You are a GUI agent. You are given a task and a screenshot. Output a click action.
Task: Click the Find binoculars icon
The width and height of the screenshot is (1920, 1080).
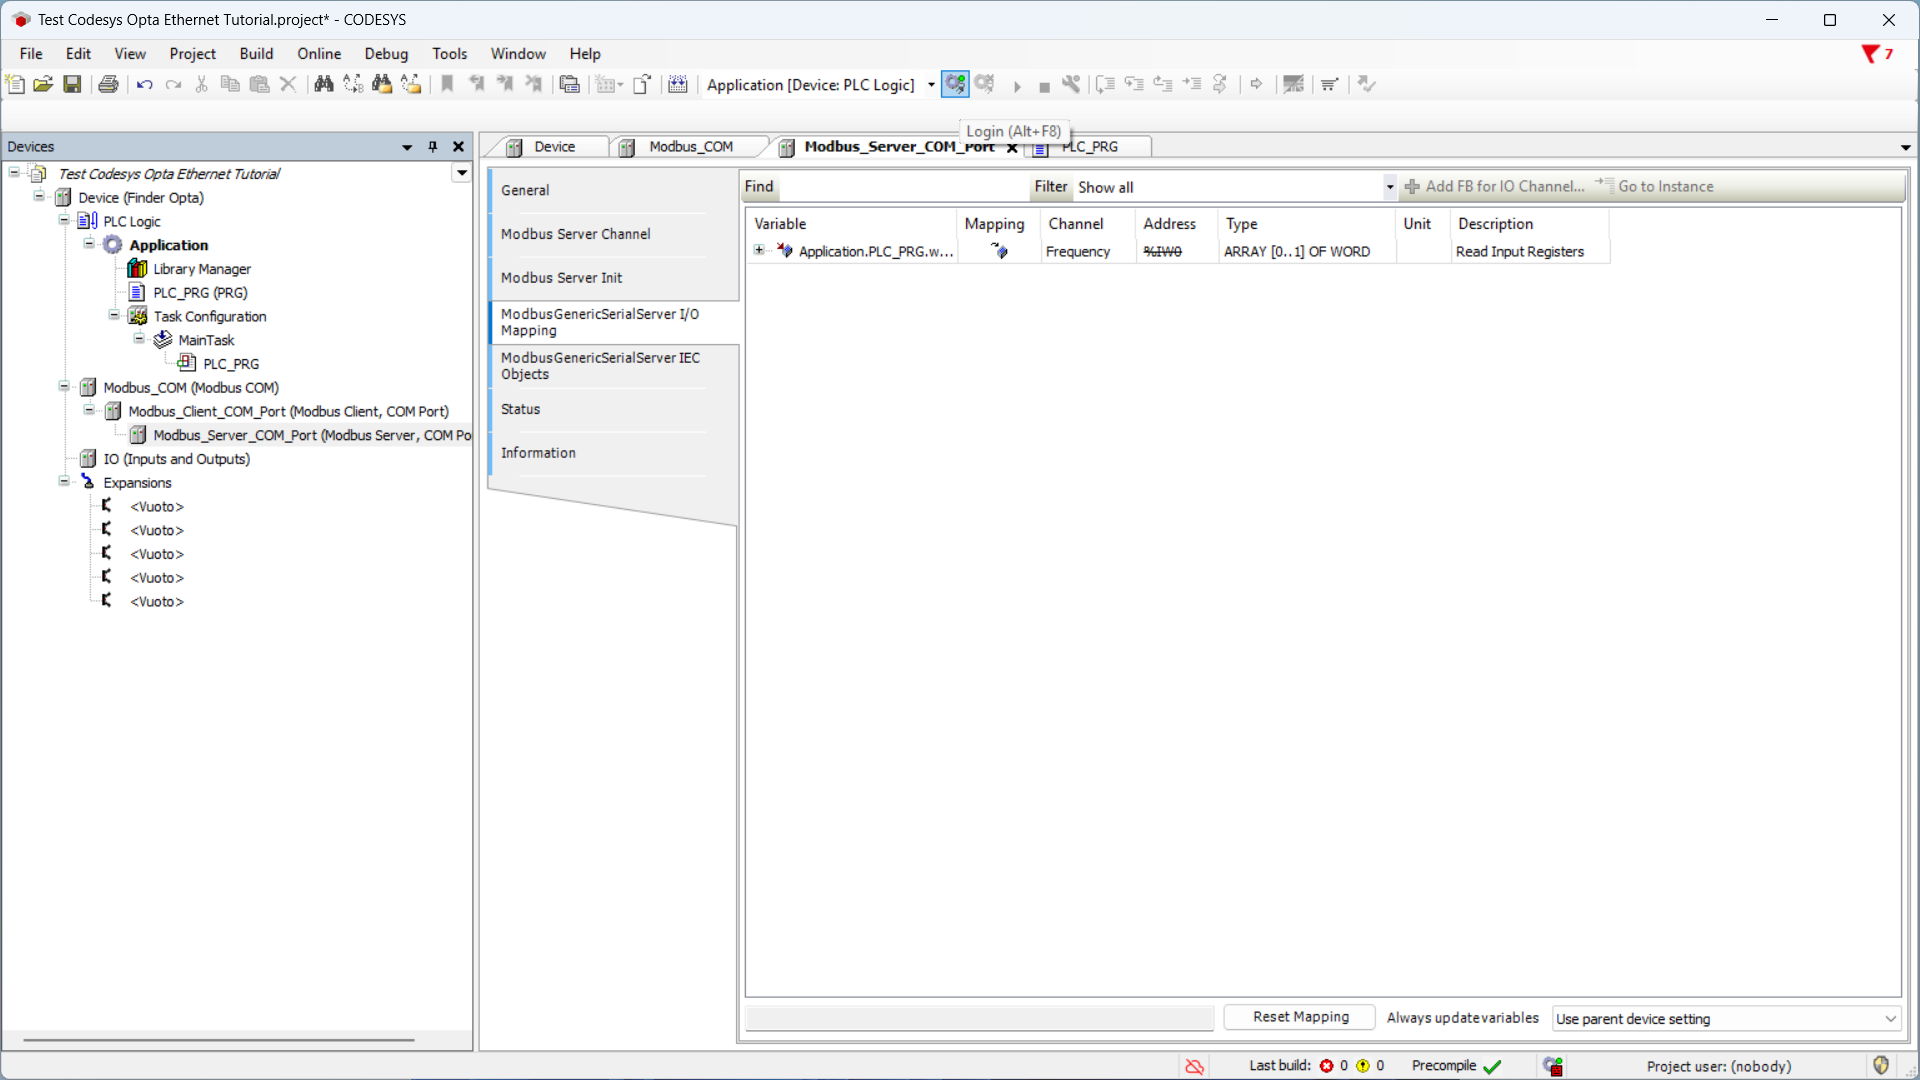323,84
